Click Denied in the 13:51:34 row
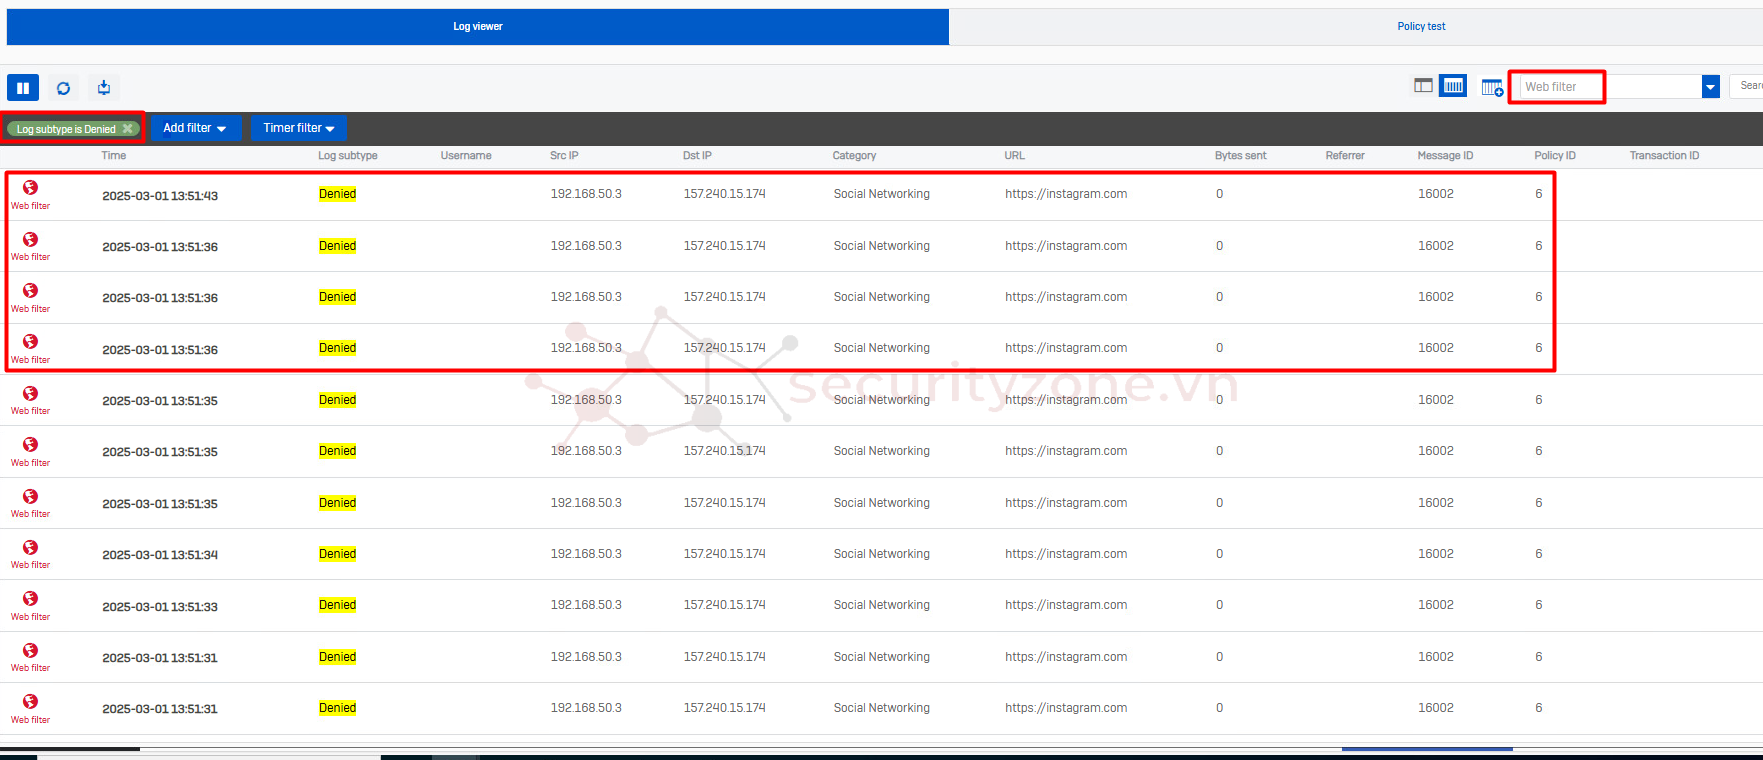This screenshot has width=1763, height=760. (x=338, y=554)
